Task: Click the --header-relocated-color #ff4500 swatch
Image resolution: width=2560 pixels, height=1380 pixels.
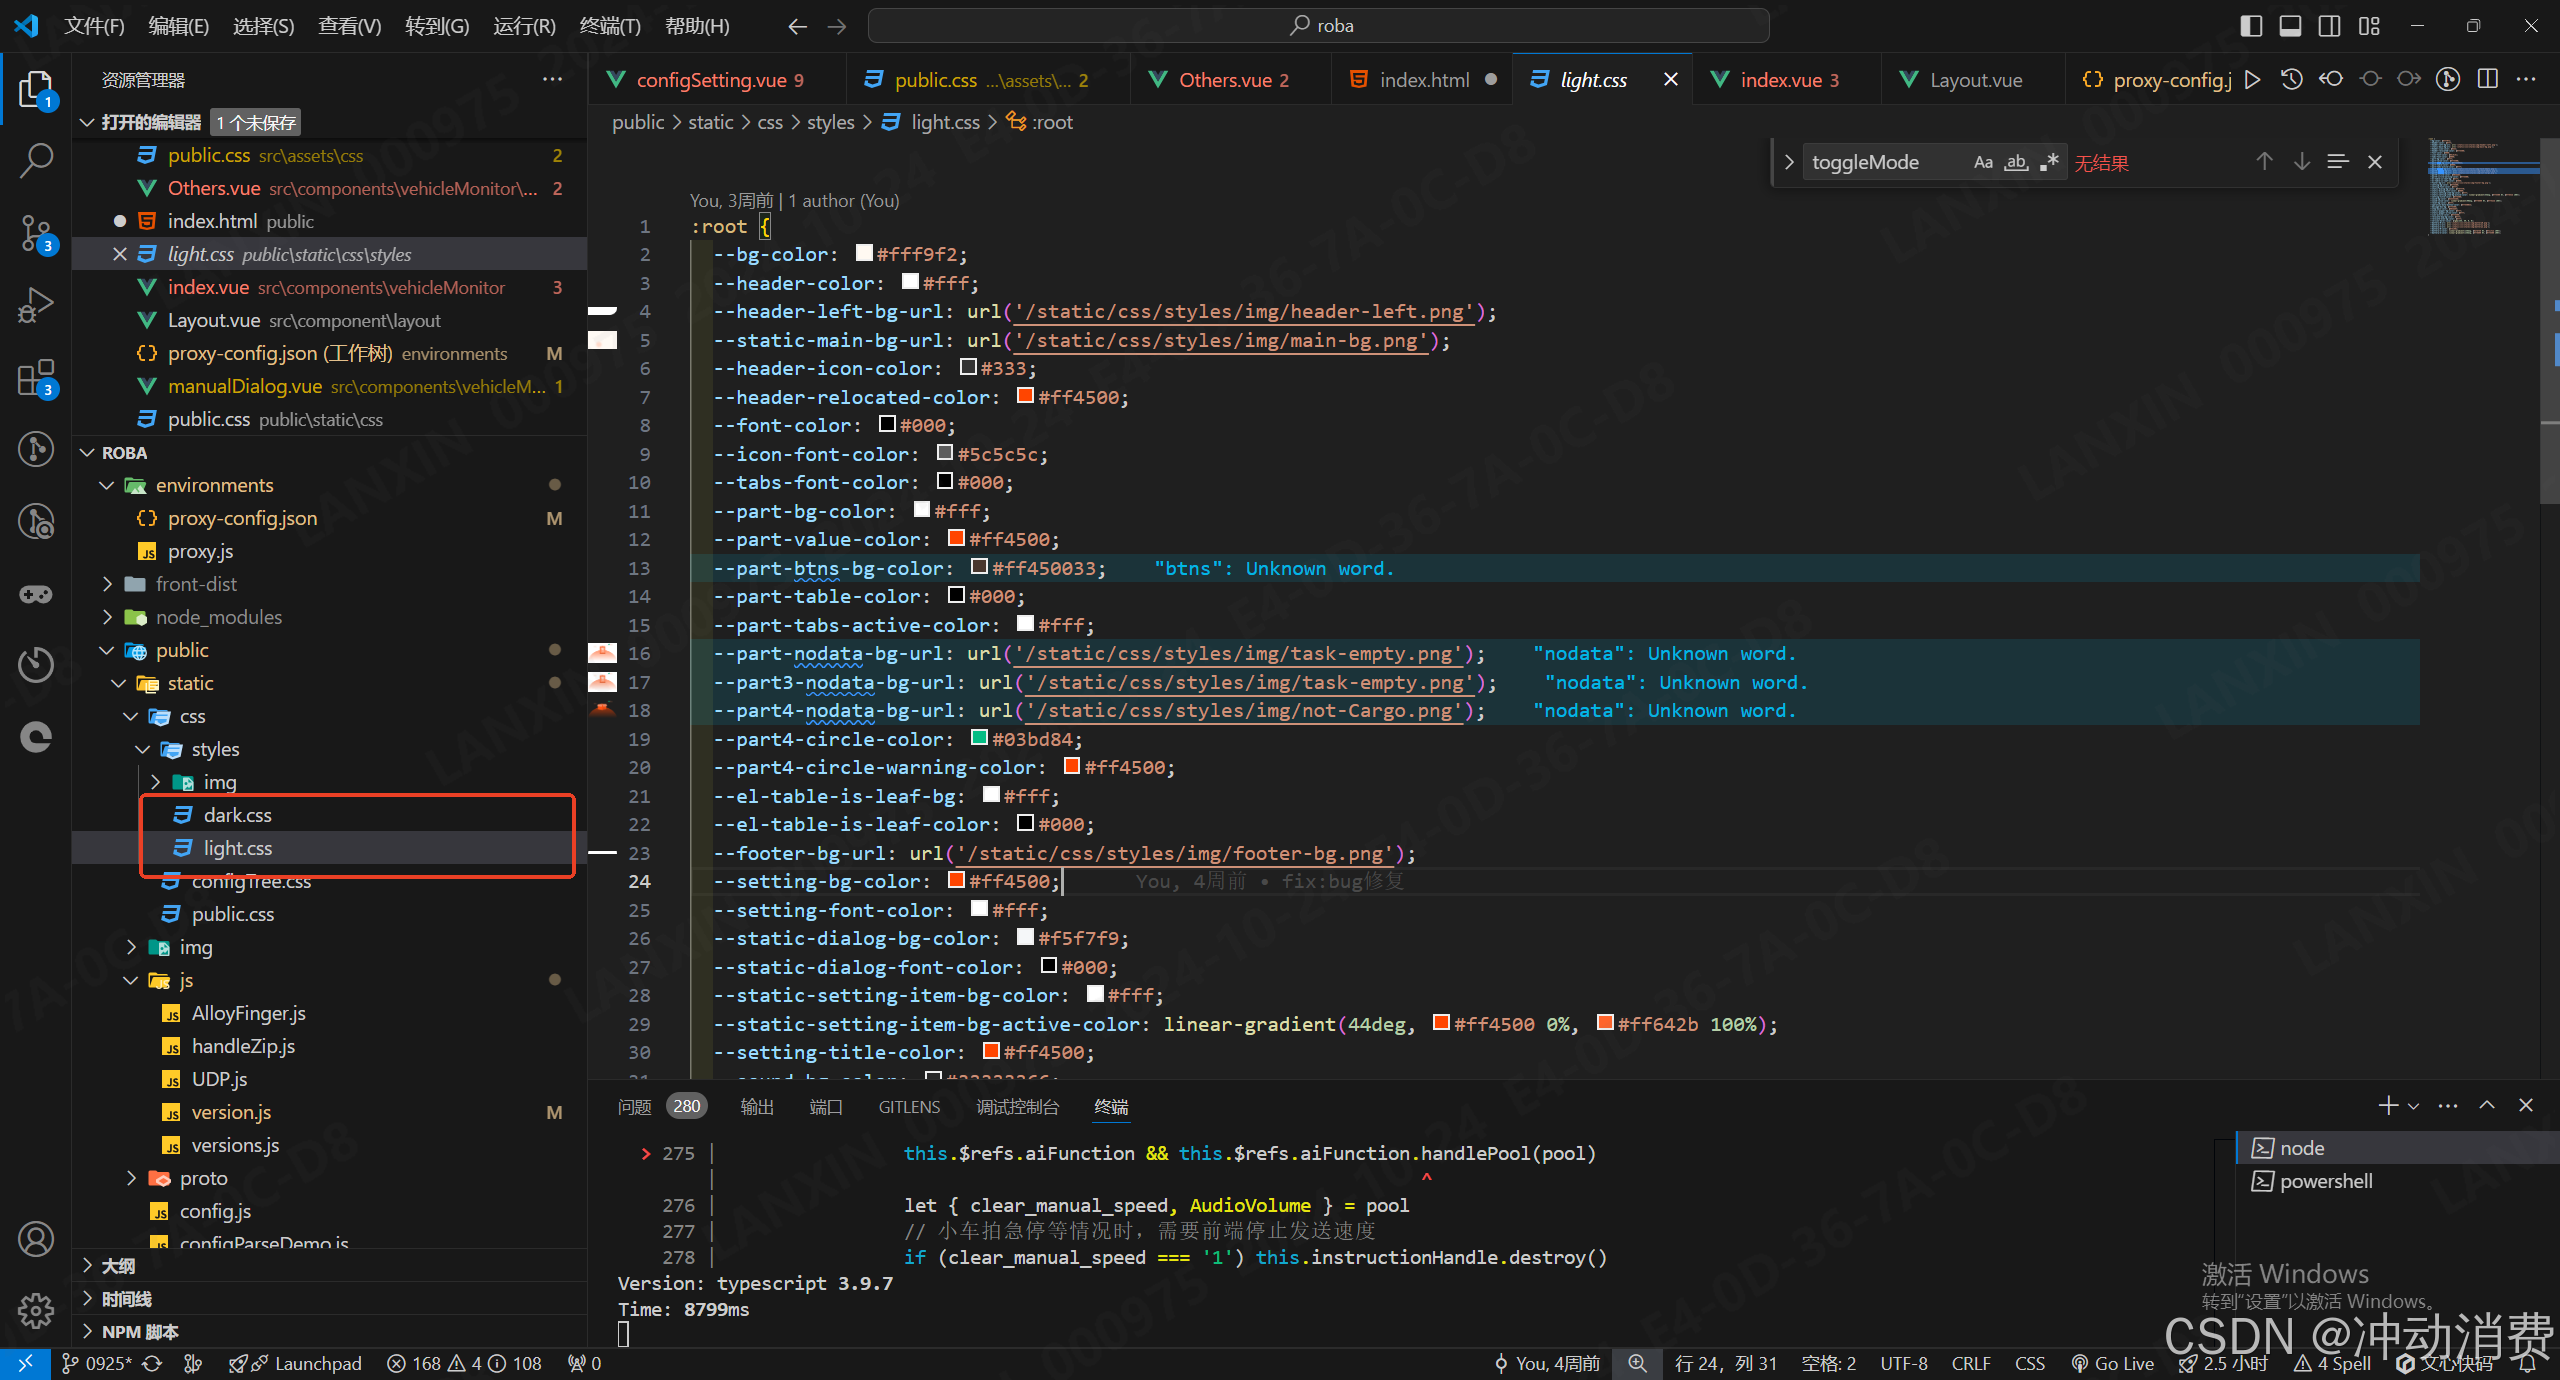Action: point(1025,396)
